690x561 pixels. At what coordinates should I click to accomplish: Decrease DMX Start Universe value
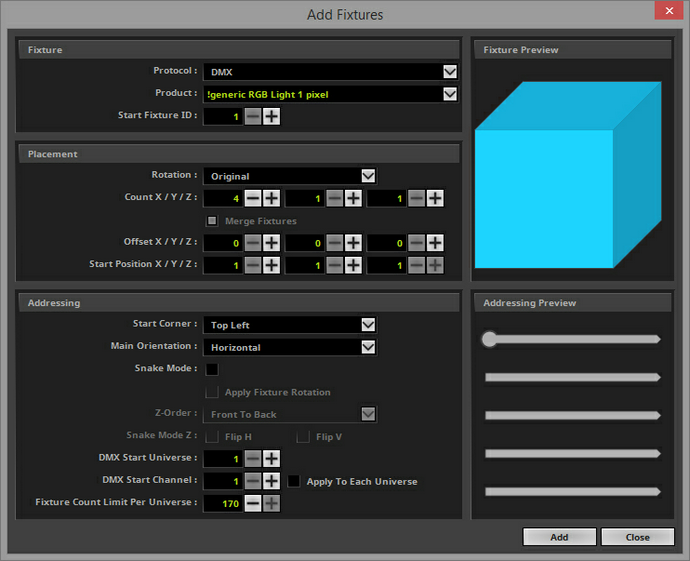(x=253, y=459)
